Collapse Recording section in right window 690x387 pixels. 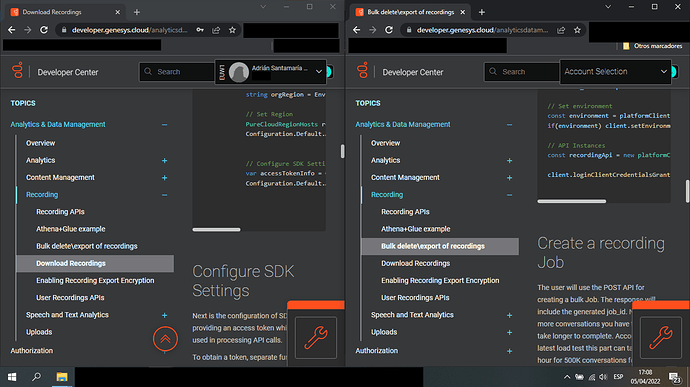509,195
